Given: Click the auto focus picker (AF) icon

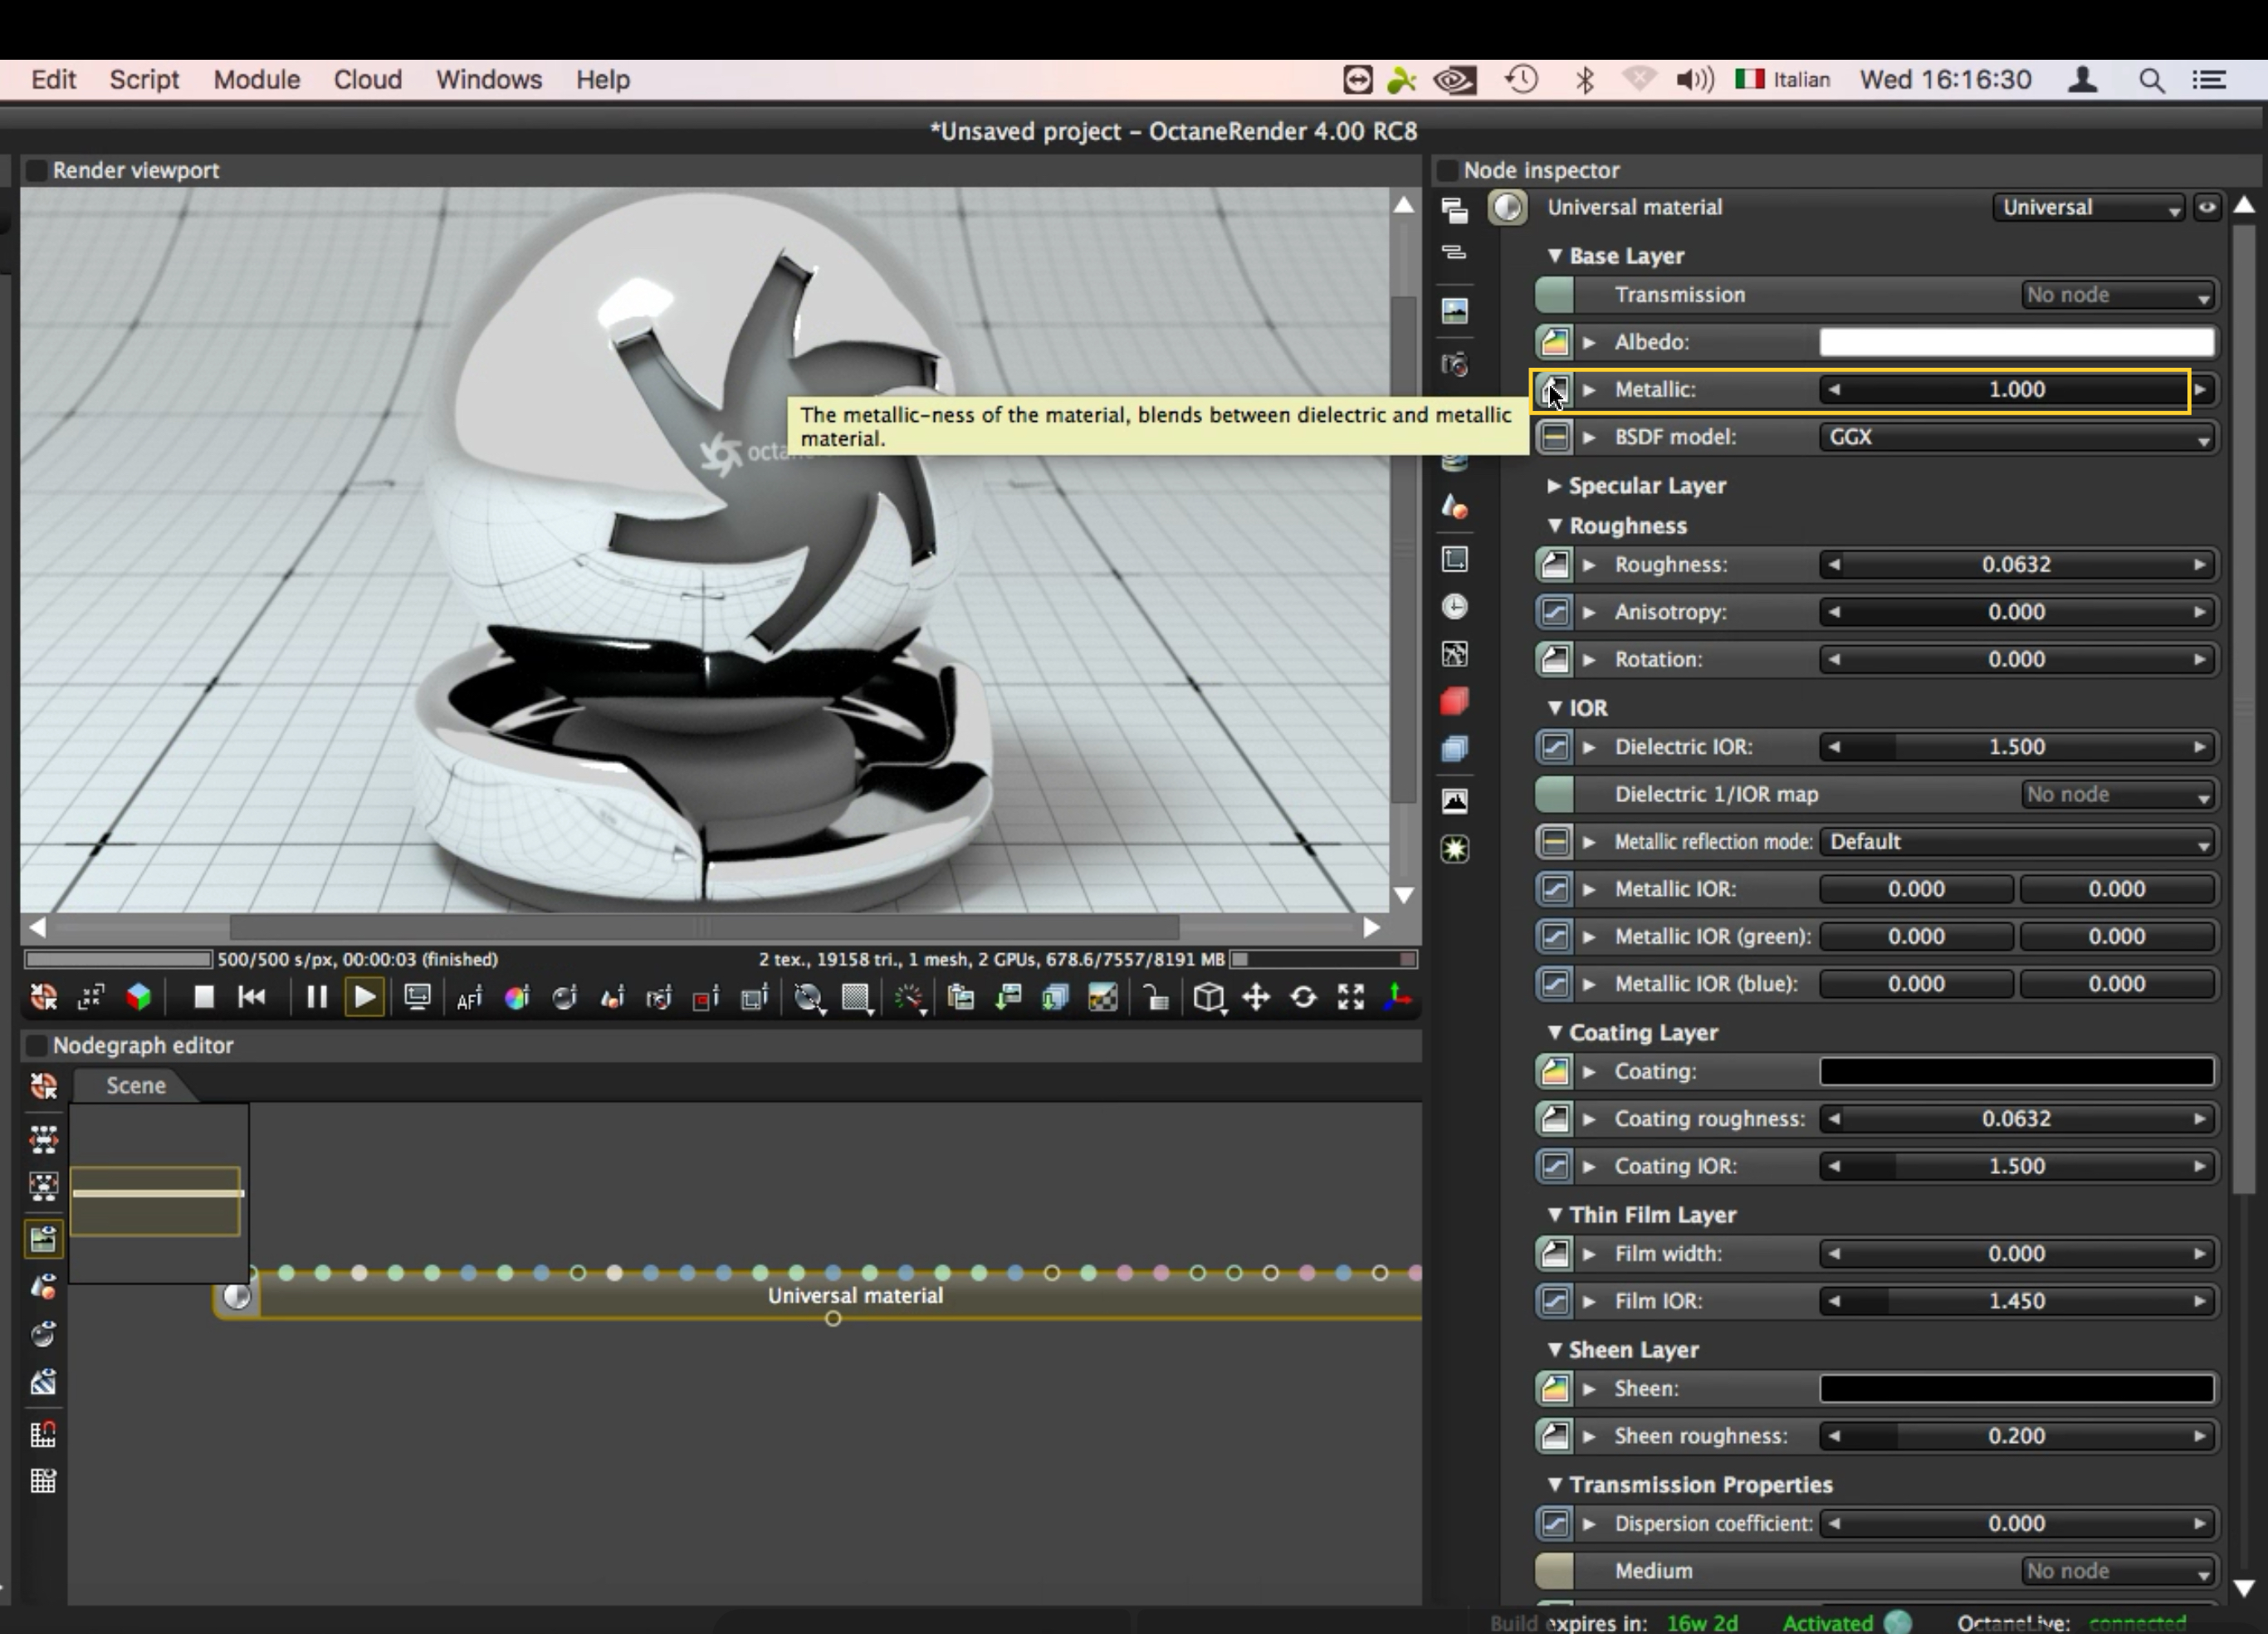Looking at the screenshot, I should tap(469, 997).
